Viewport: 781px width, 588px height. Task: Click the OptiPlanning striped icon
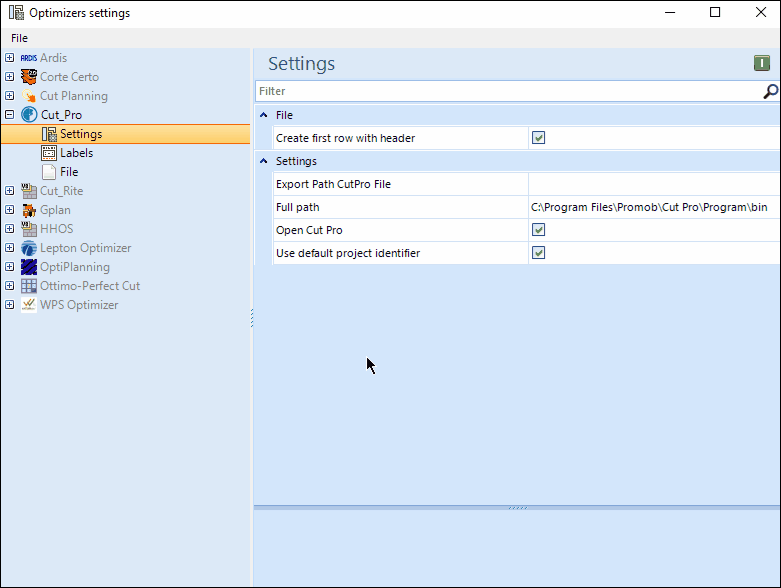[x=29, y=267]
